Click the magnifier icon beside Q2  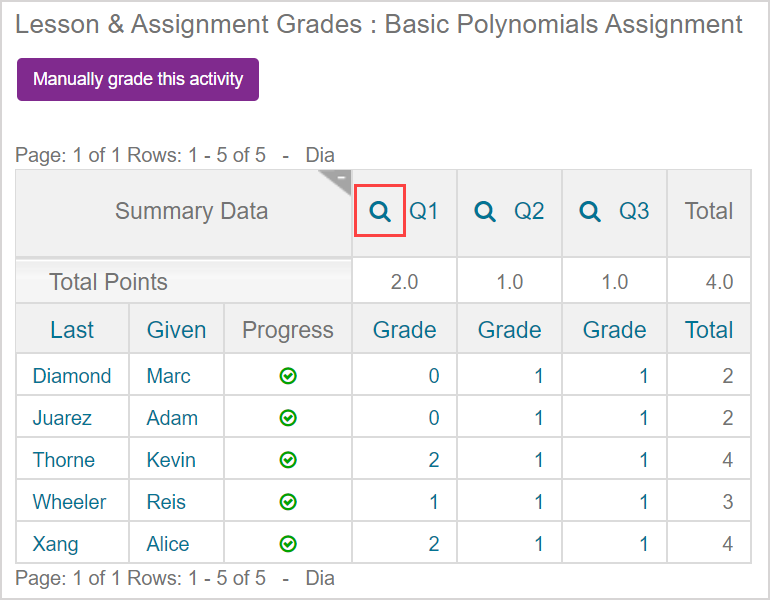pos(485,211)
